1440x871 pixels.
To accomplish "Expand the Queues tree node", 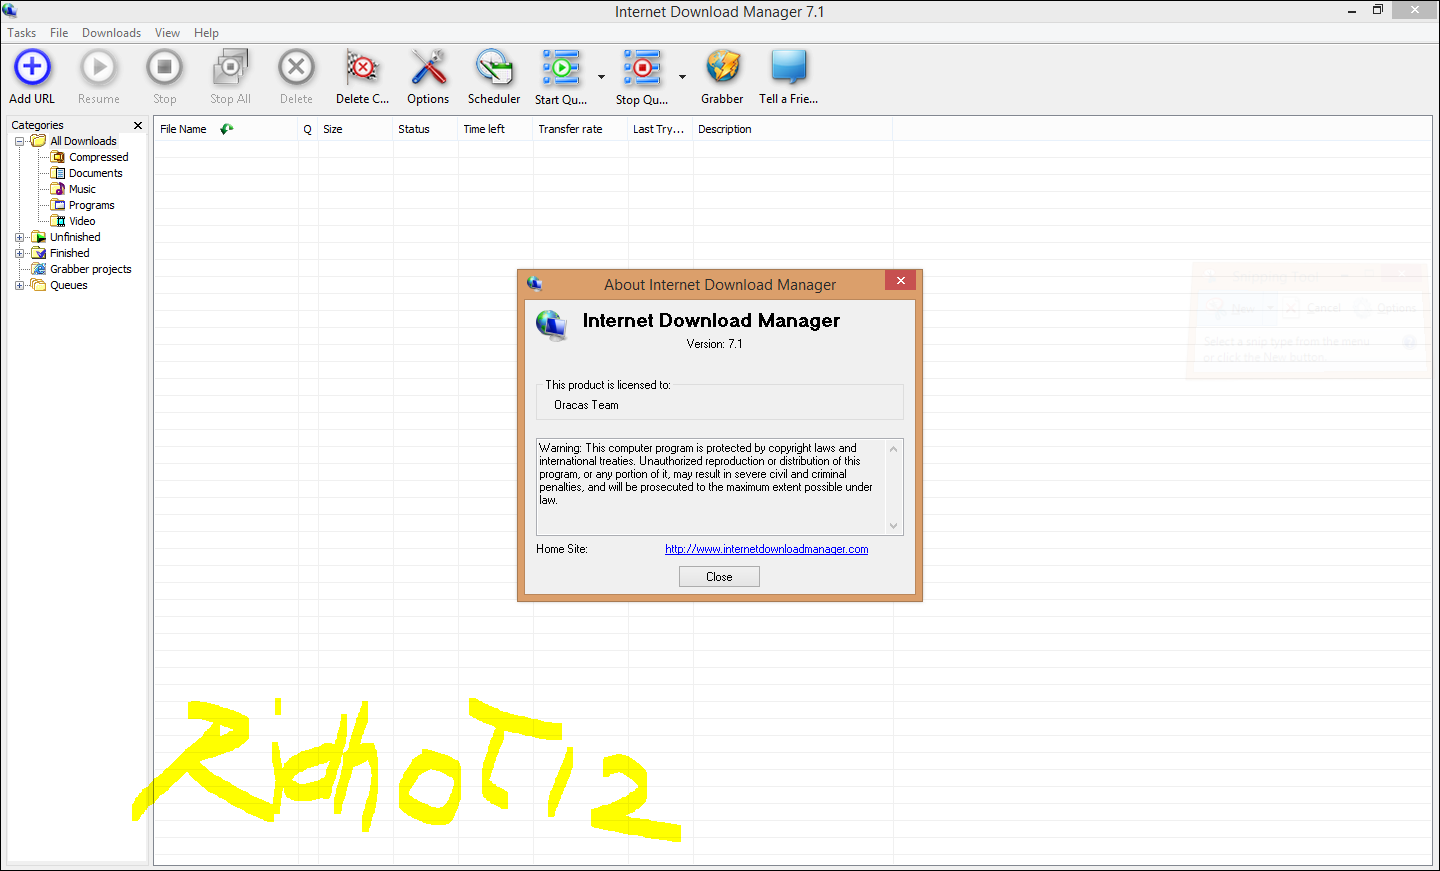I will pos(19,285).
